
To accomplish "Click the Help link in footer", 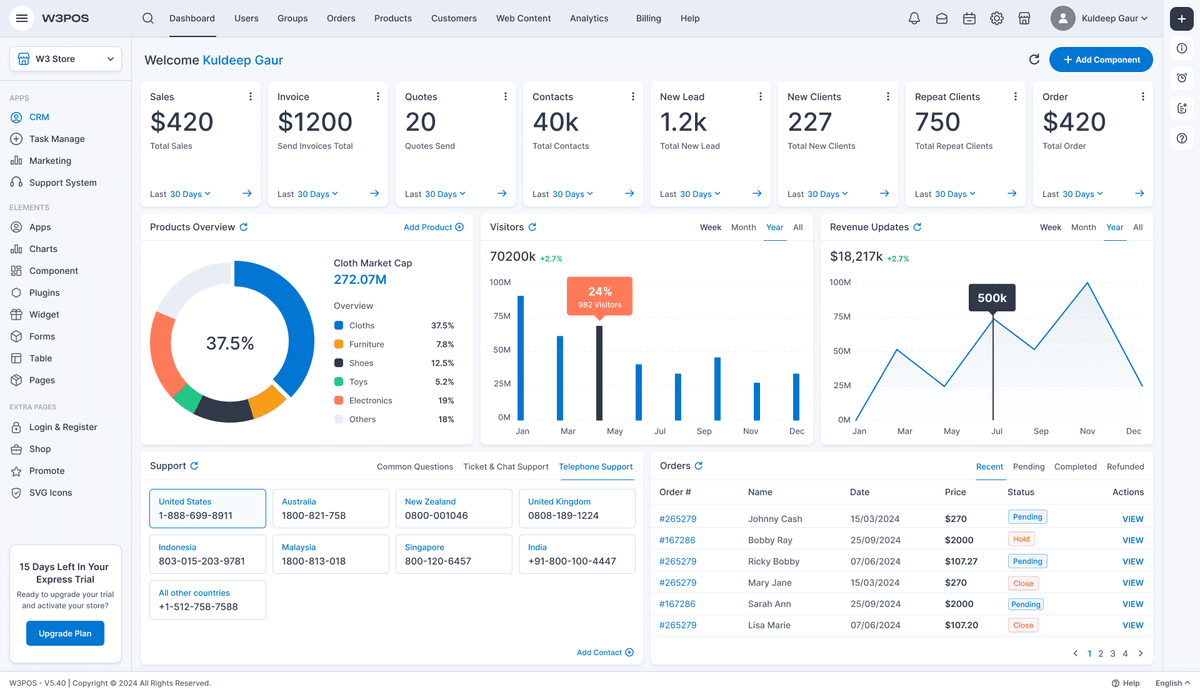I will [1125, 683].
